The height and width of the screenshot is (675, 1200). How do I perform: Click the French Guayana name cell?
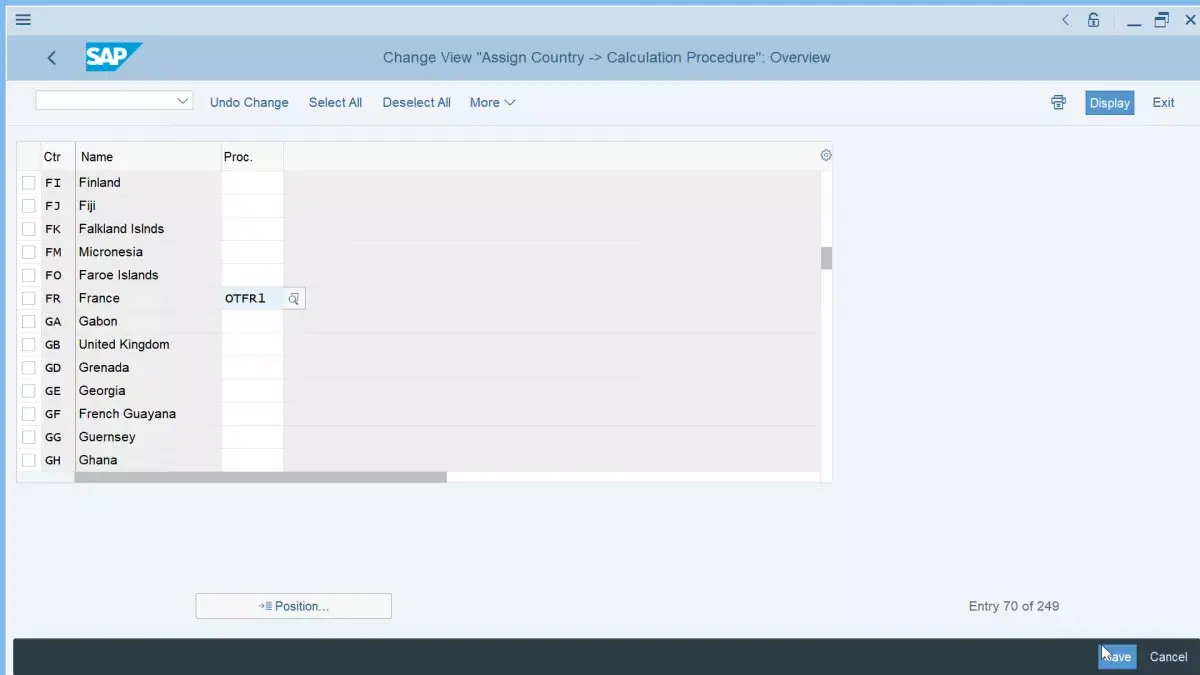(x=148, y=413)
